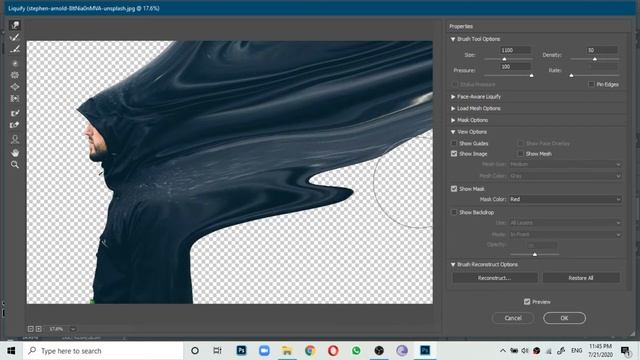Open the Windows Start menu
640x360 pixels.
click(x=11, y=351)
